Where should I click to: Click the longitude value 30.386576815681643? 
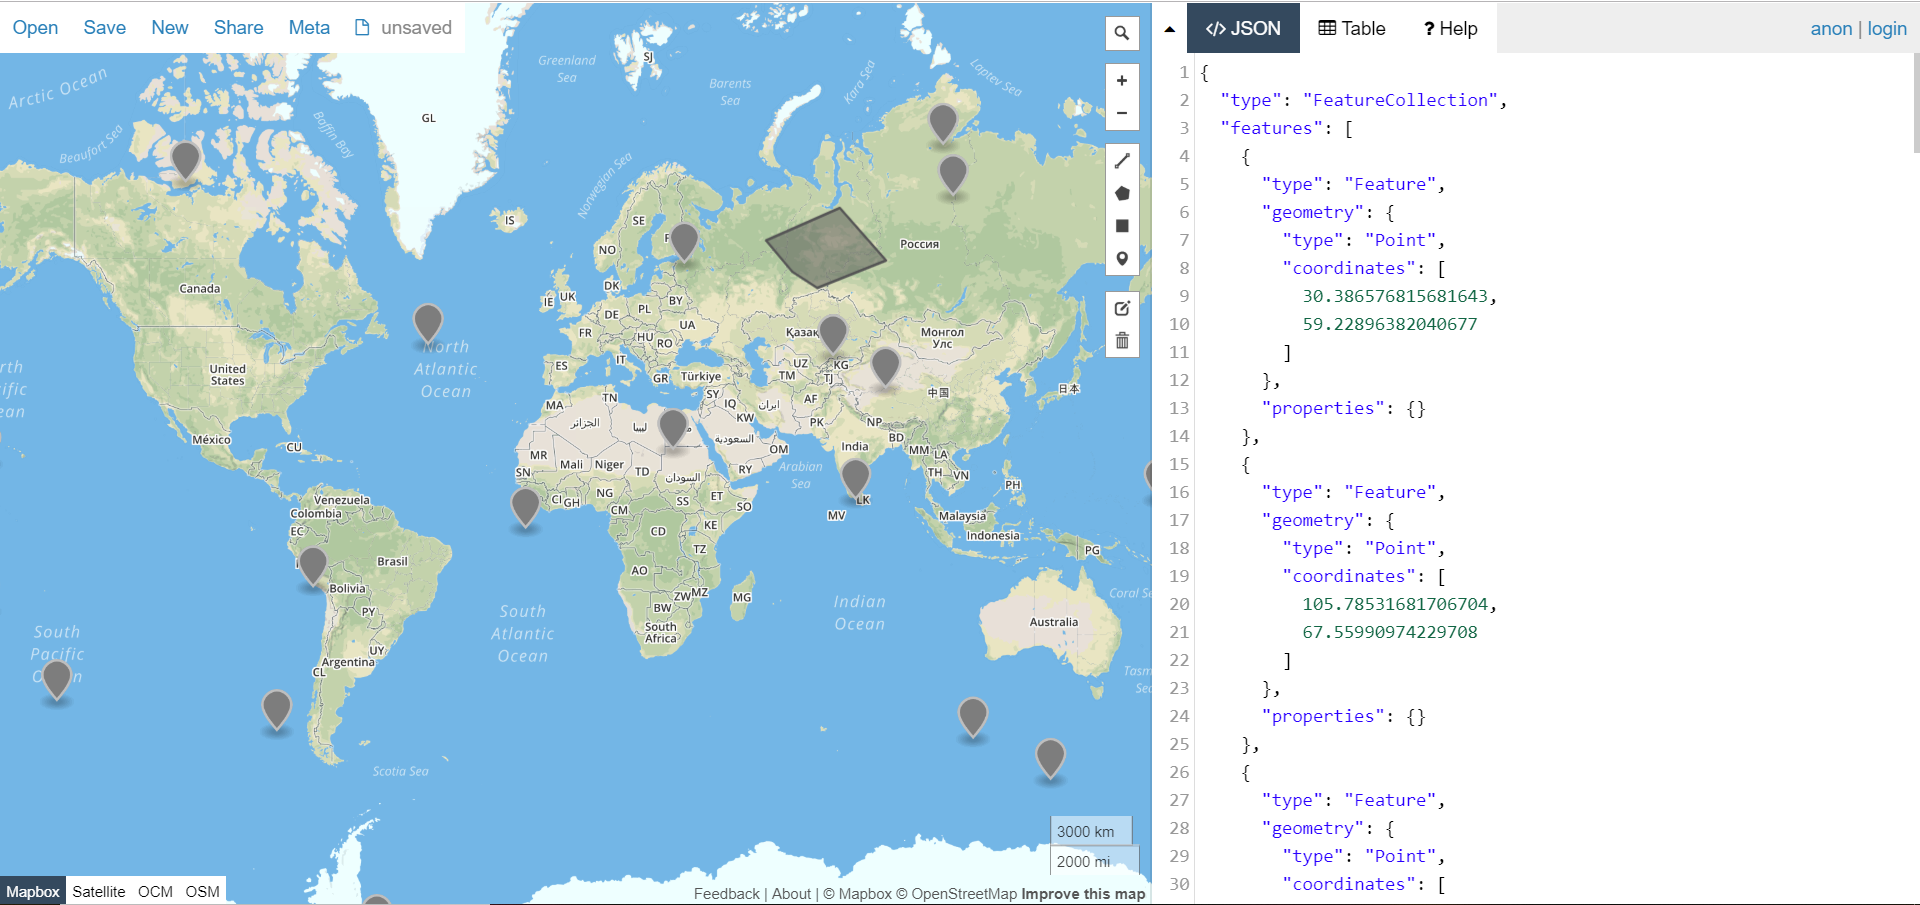pos(1395,296)
